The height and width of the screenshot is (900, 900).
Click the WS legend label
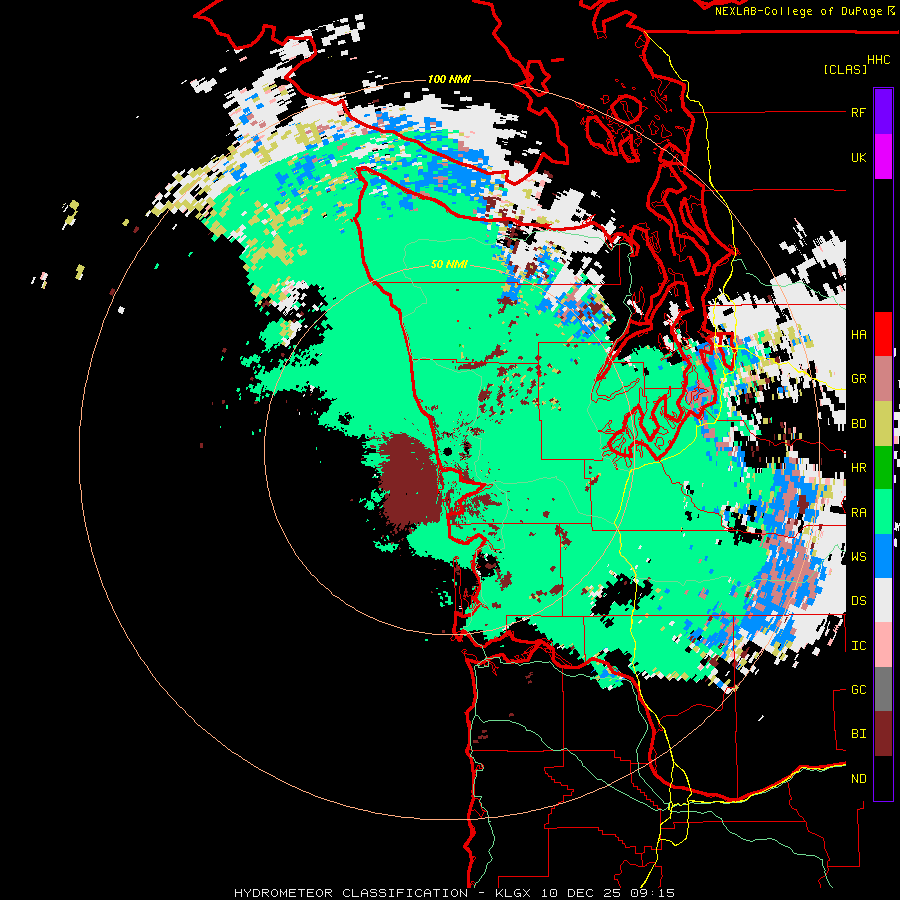858,557
